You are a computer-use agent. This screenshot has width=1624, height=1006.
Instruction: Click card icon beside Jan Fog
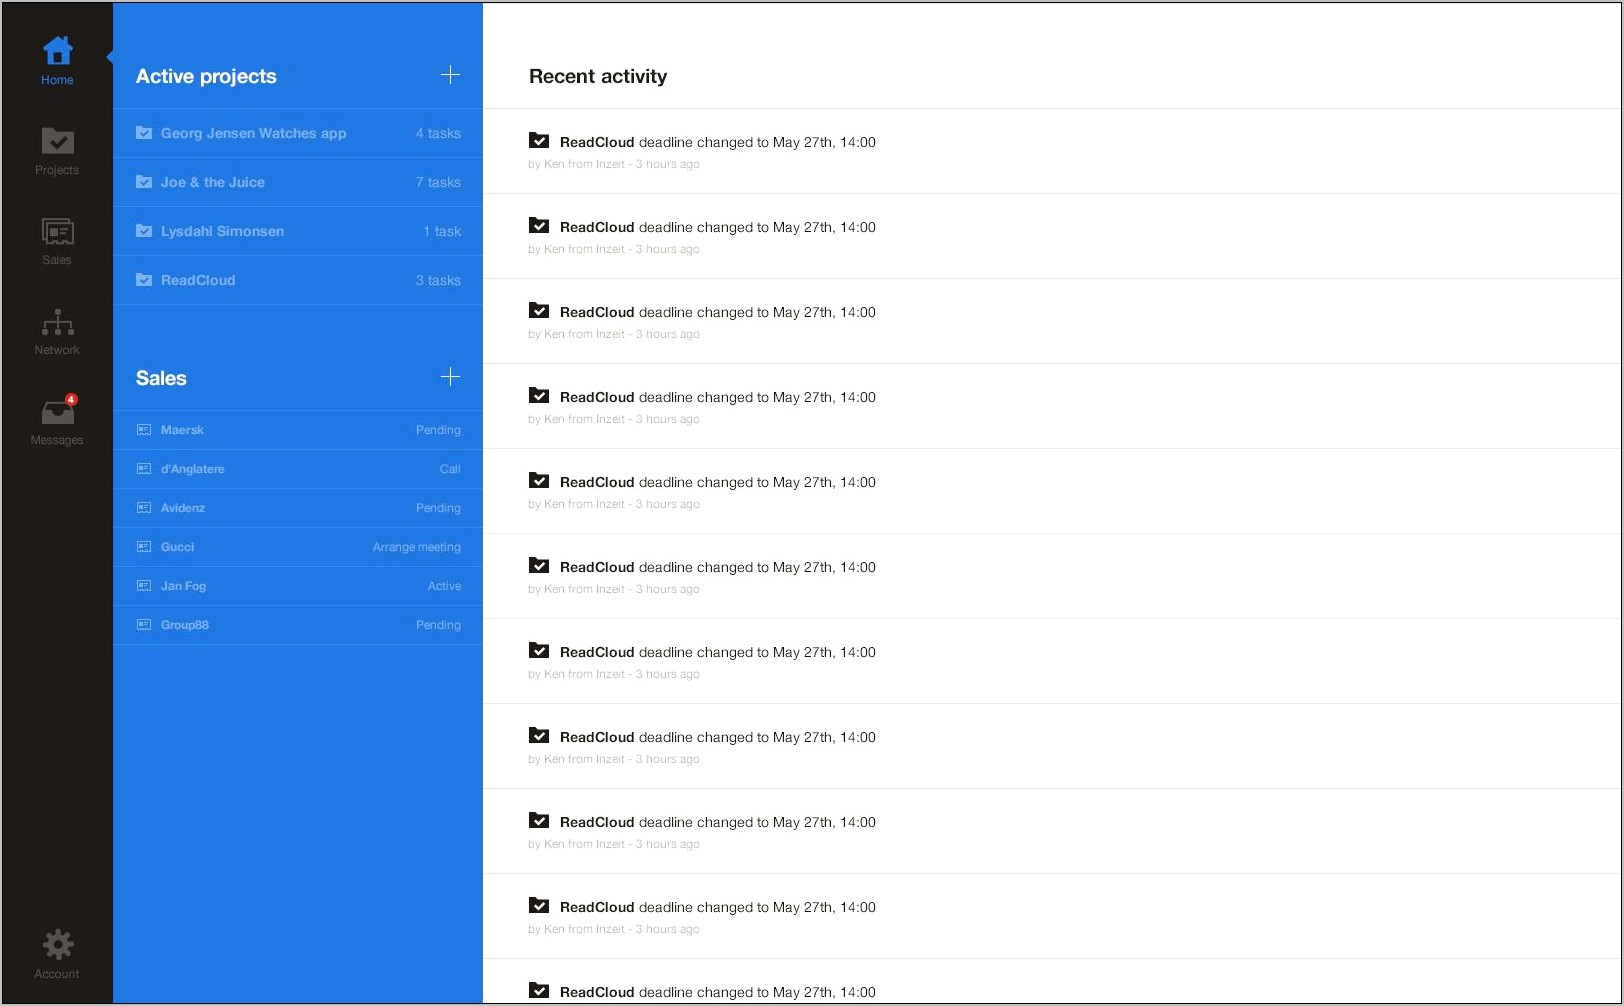(144, 586)
